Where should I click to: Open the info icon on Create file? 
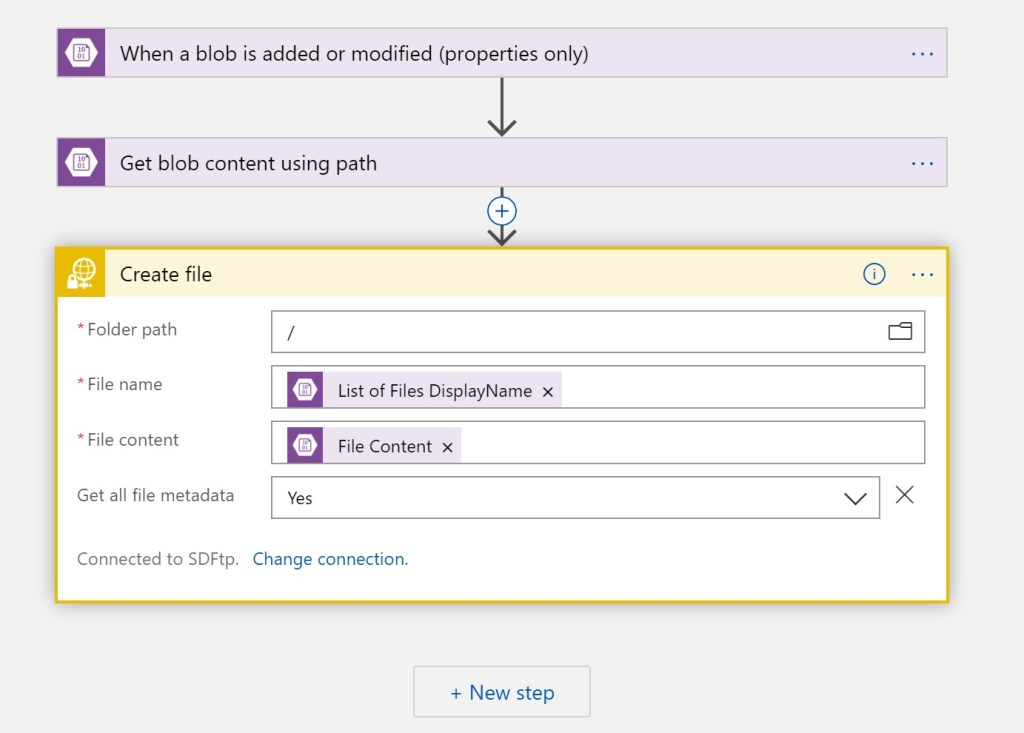(874, 274)
